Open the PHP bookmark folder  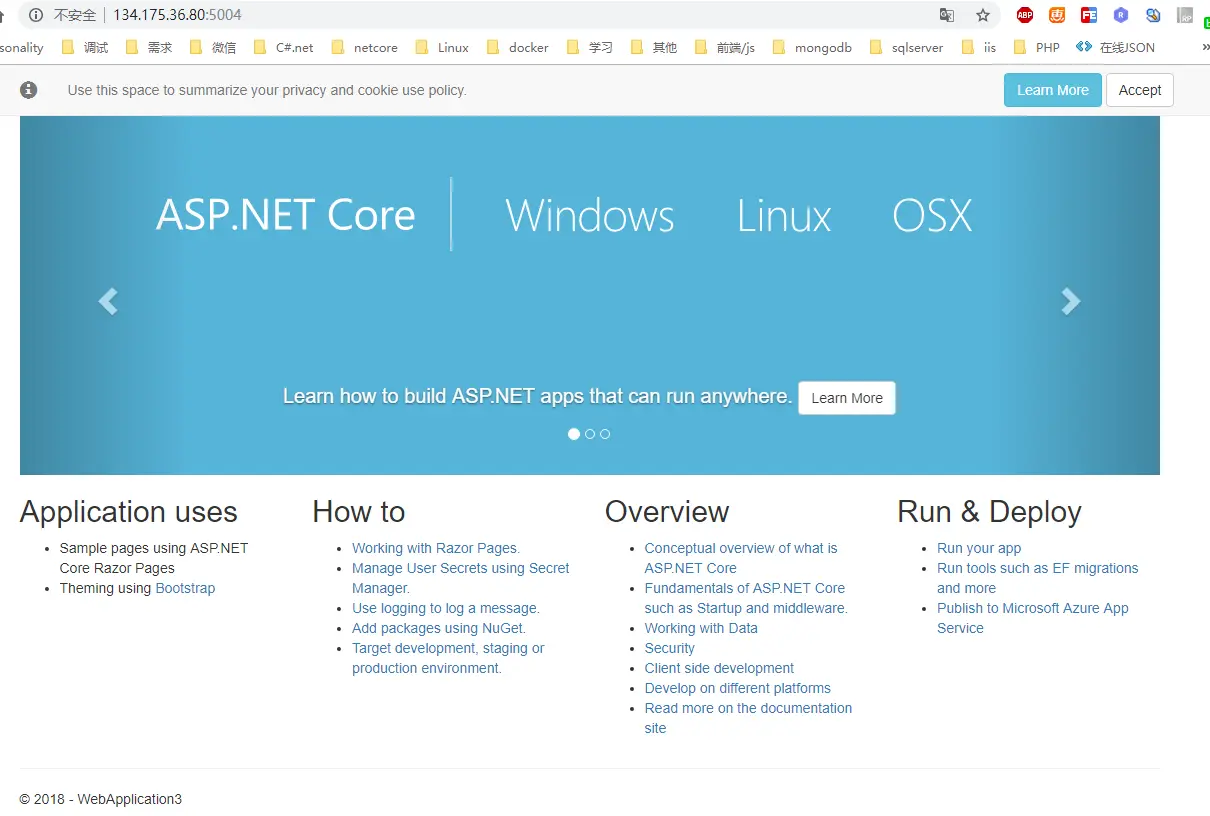[x=1037, y=47]
